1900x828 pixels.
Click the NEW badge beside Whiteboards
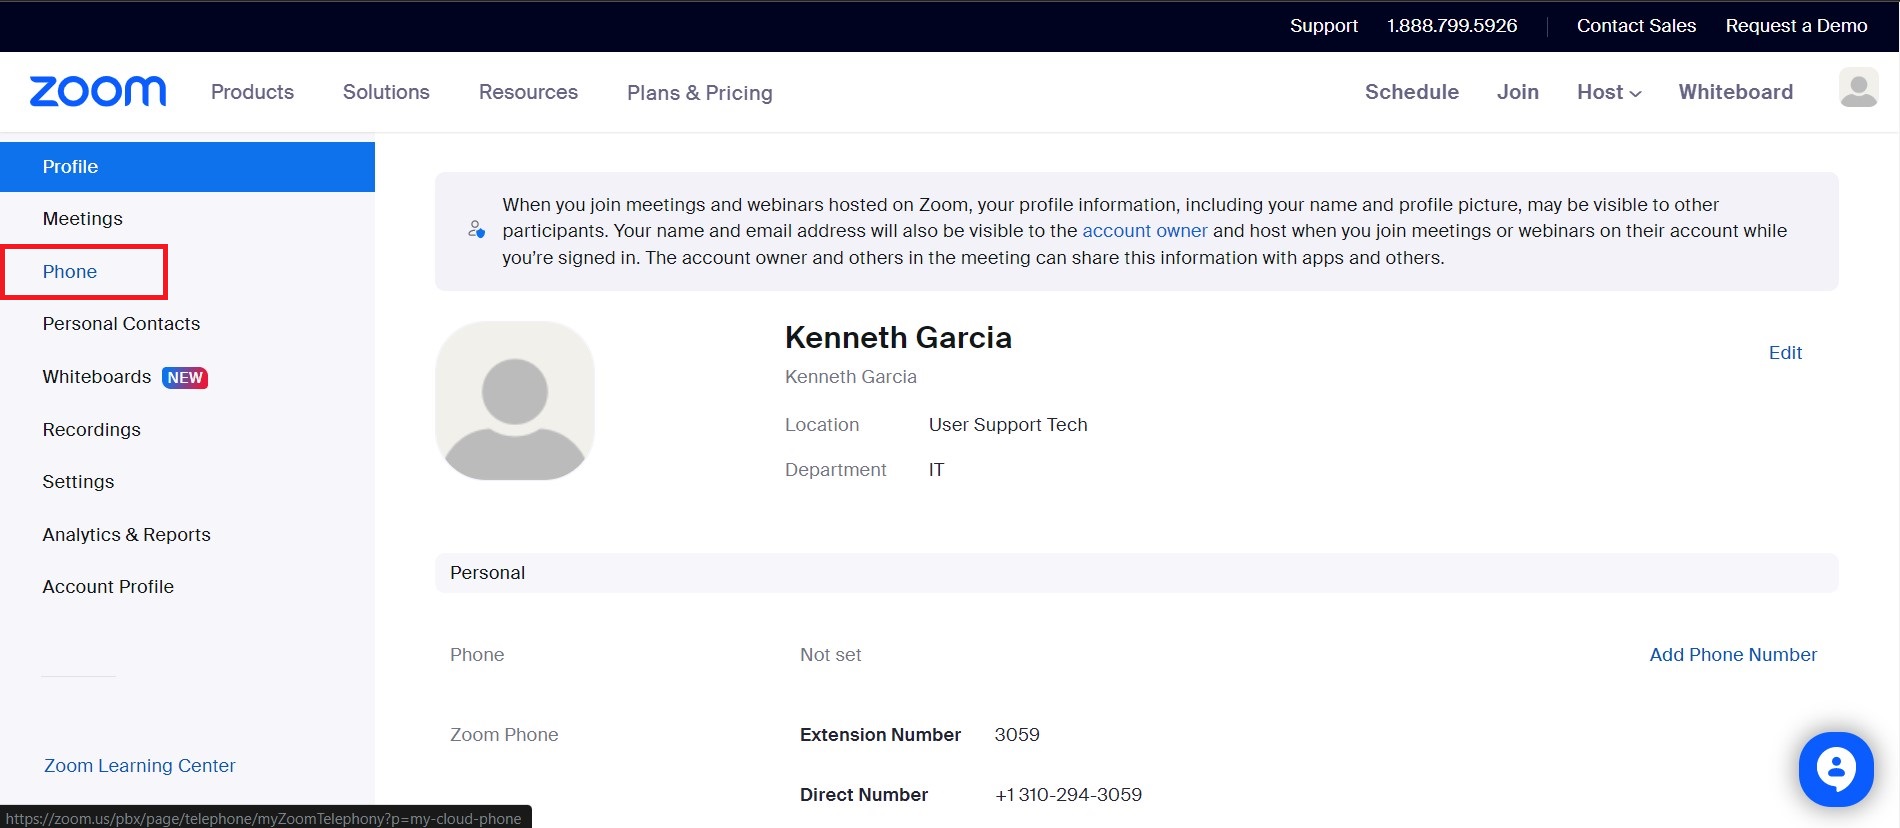[x=185, y=378]
